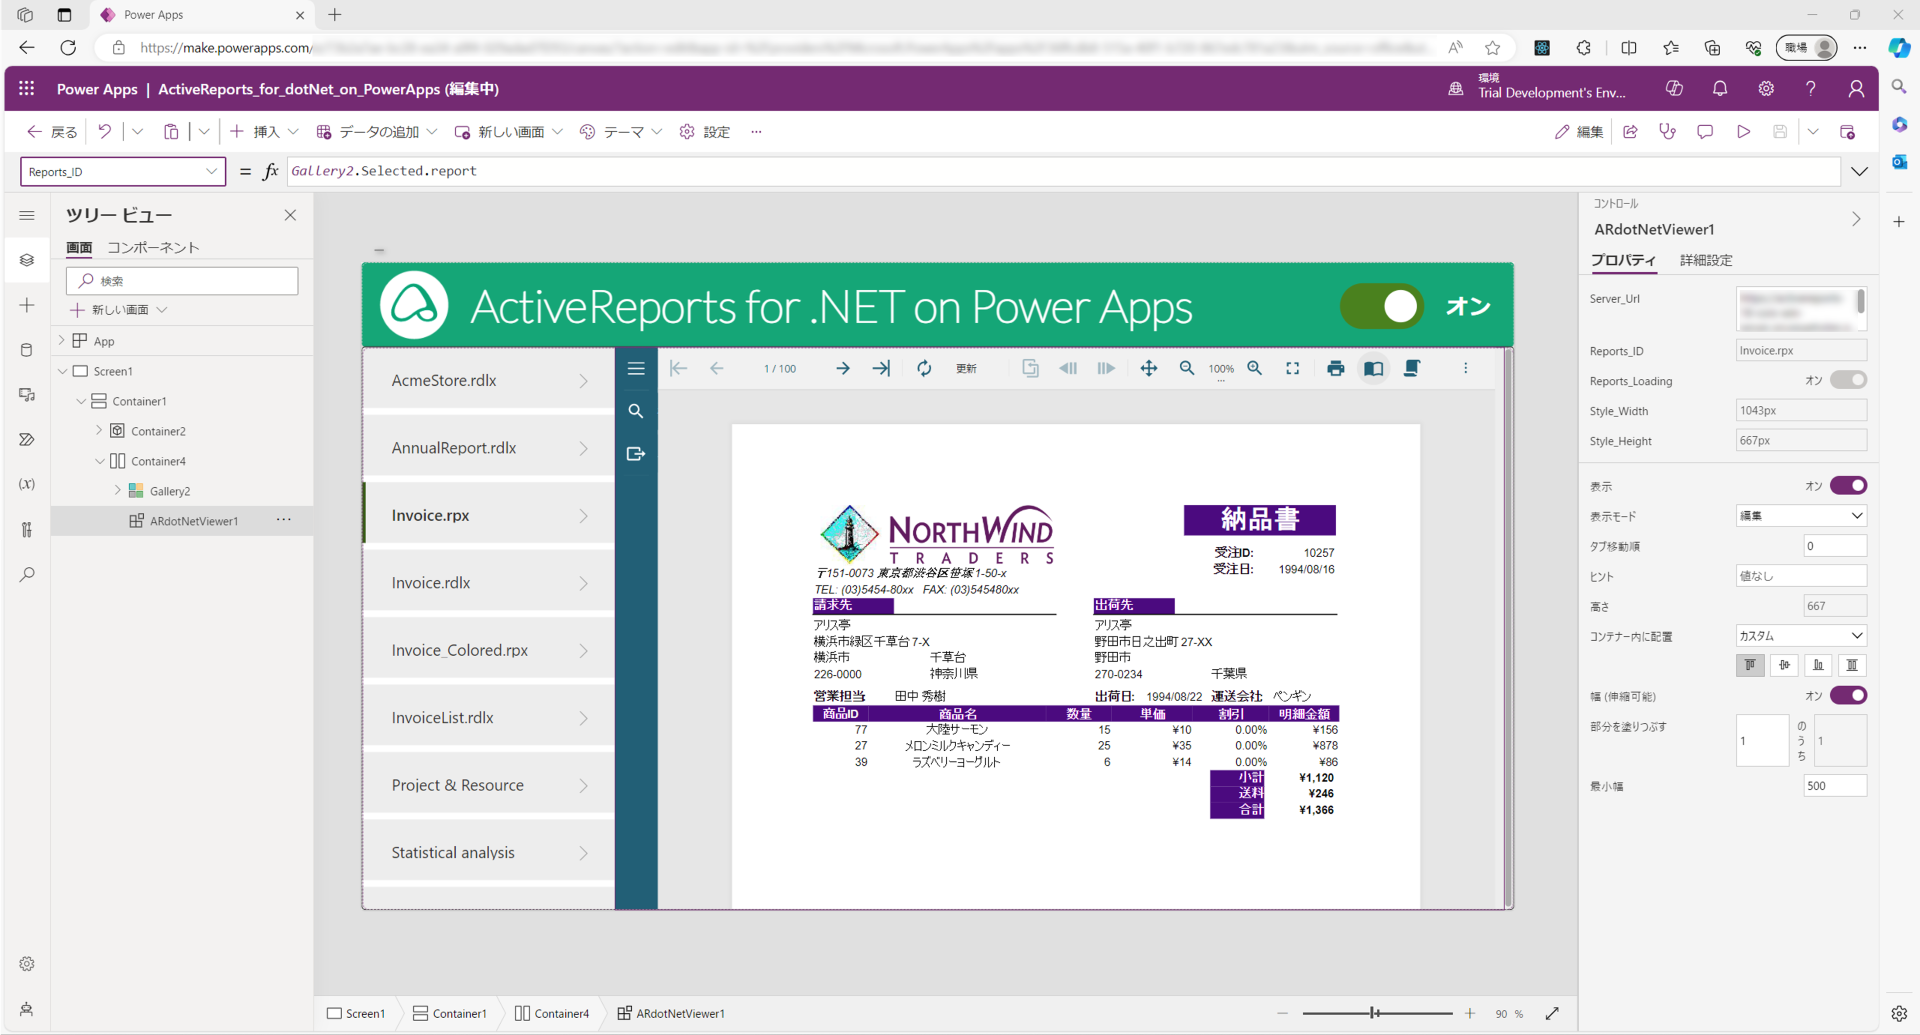Viewport: 1920px width, 1035px height.
Task: Open the 設定 menu item
Action: point(705,131)
